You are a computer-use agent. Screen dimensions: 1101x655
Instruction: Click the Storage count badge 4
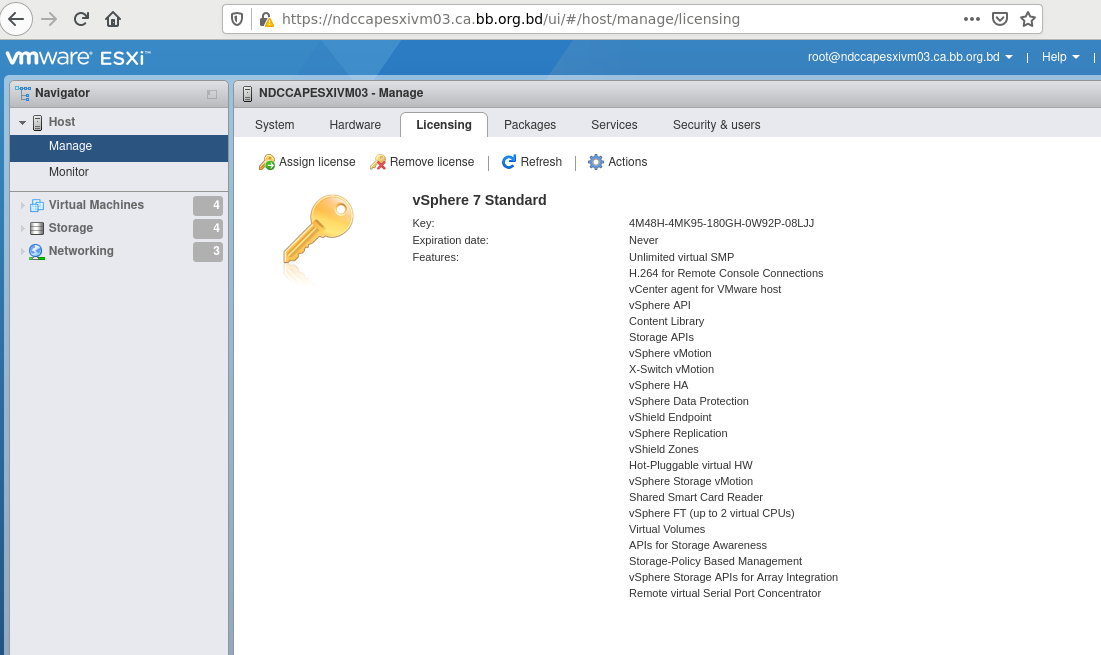point(208,228)
